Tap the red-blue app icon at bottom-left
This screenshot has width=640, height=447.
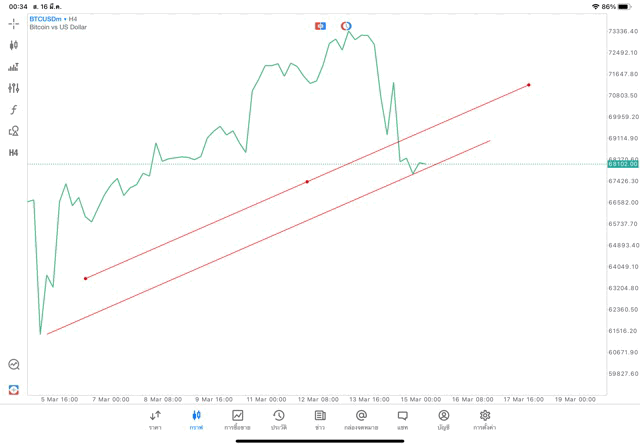tap(13, 390)
